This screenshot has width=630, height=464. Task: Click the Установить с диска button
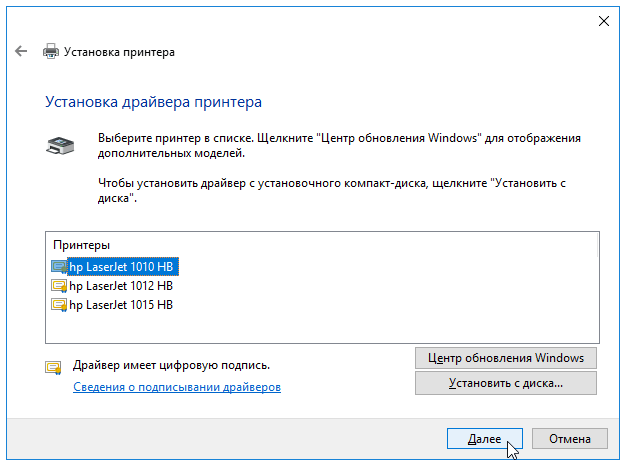[x=506, y=383]
